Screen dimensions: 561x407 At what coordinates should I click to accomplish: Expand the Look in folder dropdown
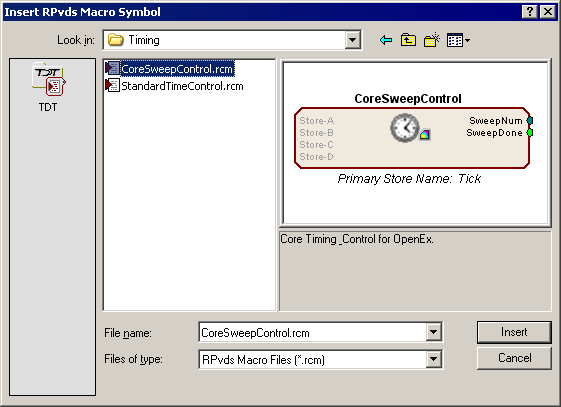point(352,40)
